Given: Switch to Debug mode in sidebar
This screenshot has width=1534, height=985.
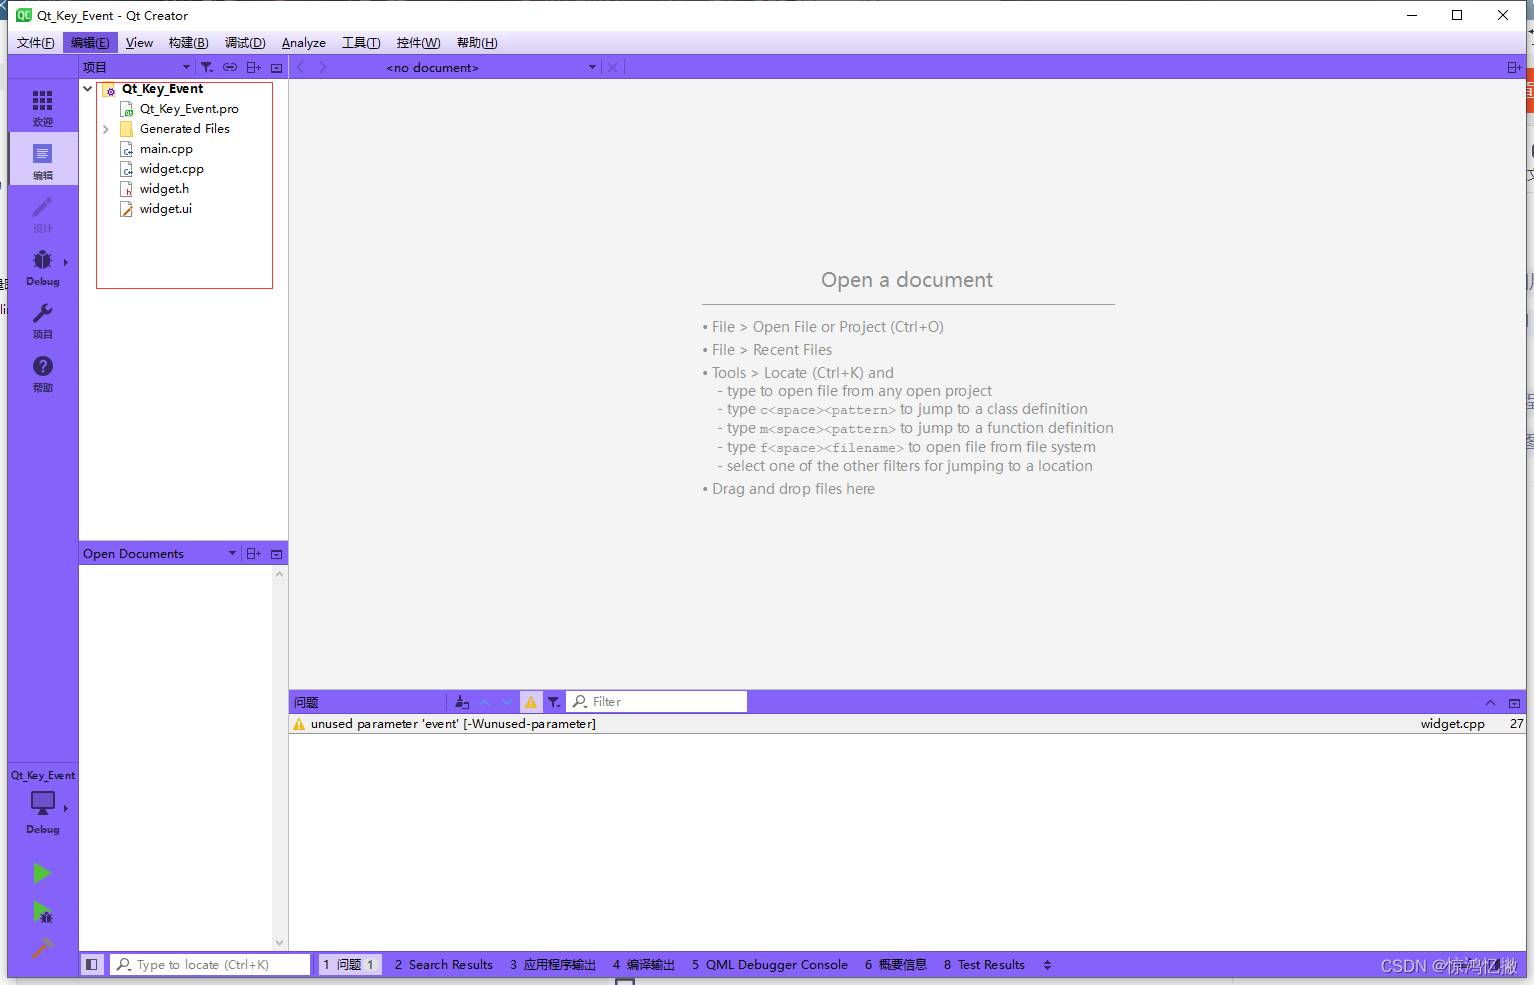Looking at the screenshot, I should click(42, 266).
